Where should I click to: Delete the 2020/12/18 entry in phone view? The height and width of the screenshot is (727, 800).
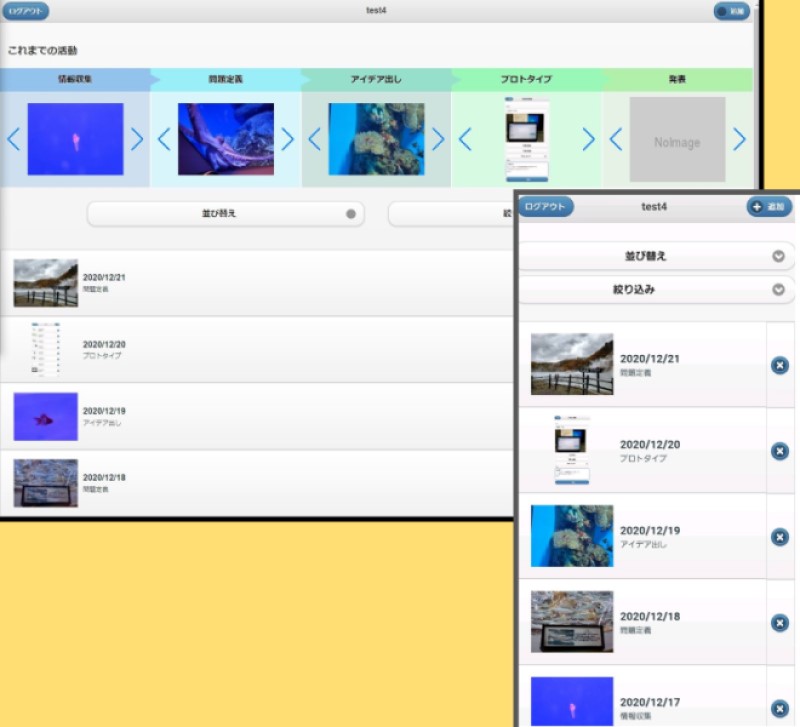(780, 623)
